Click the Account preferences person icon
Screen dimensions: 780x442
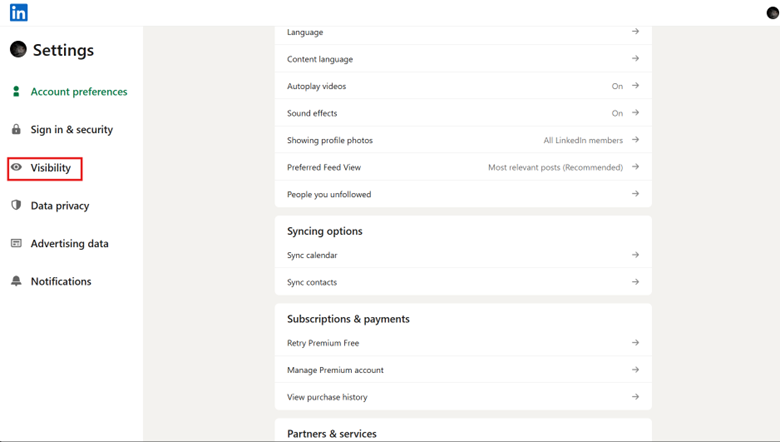point(16,91)
